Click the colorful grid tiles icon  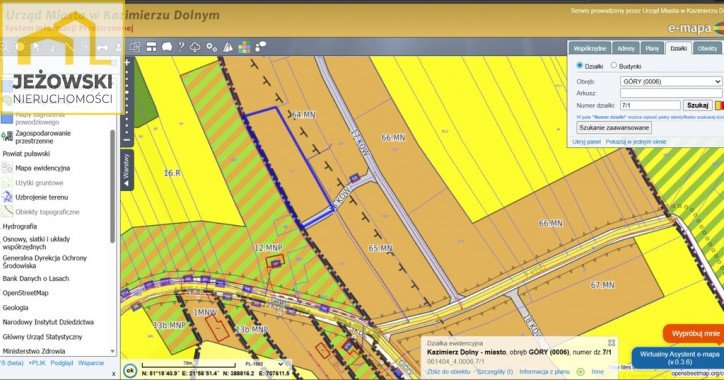pos(244,47)
